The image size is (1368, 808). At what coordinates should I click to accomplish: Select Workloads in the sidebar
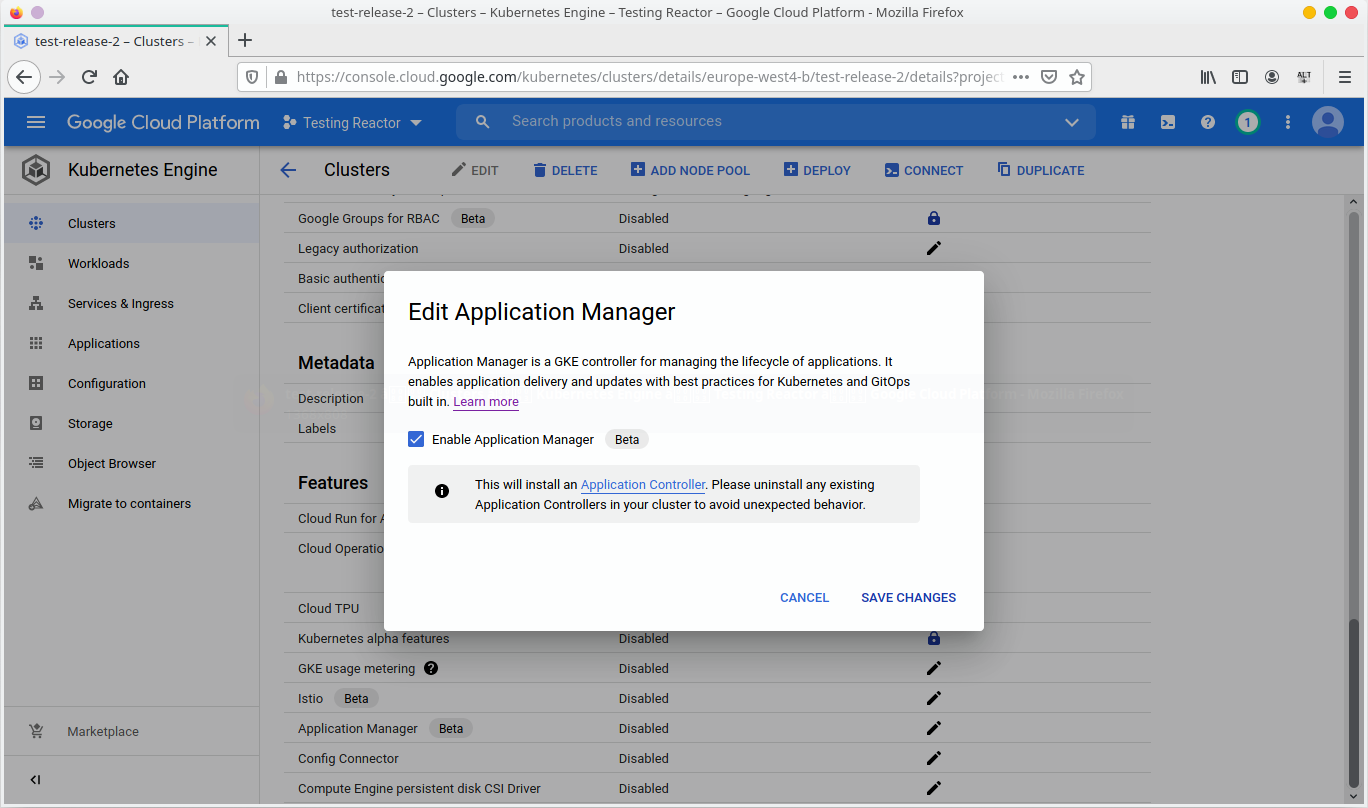(x=130, y=263)
